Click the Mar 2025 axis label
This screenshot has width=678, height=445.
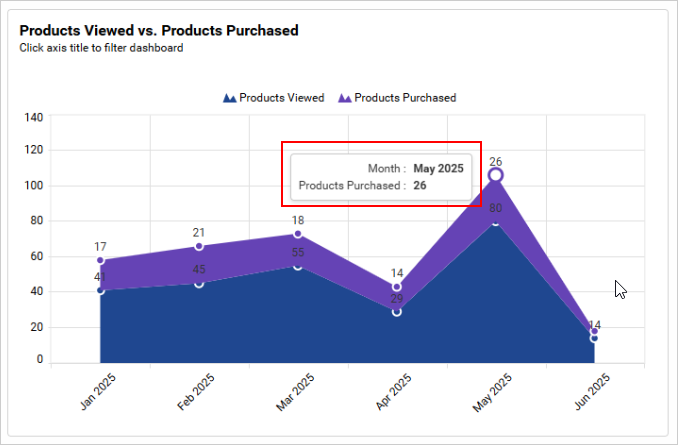(297, 390)
